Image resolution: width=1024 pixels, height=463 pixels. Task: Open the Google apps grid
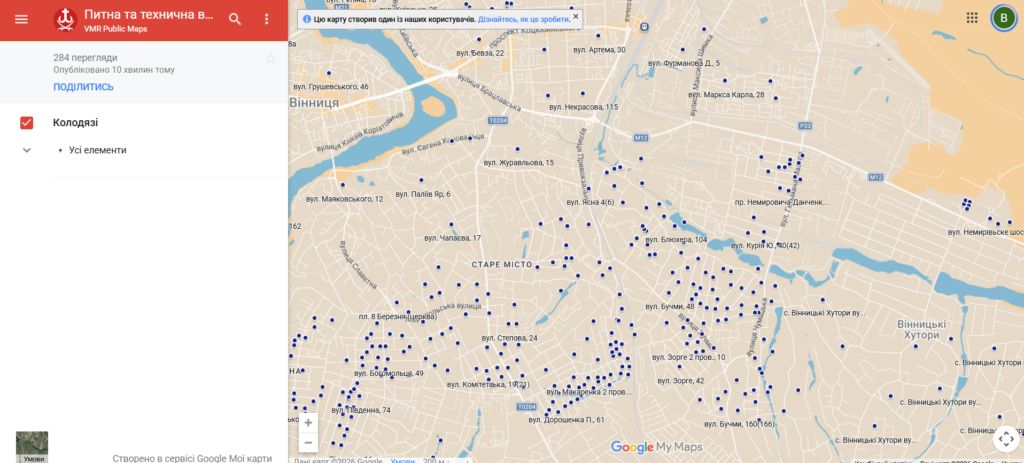coord(972,18)
